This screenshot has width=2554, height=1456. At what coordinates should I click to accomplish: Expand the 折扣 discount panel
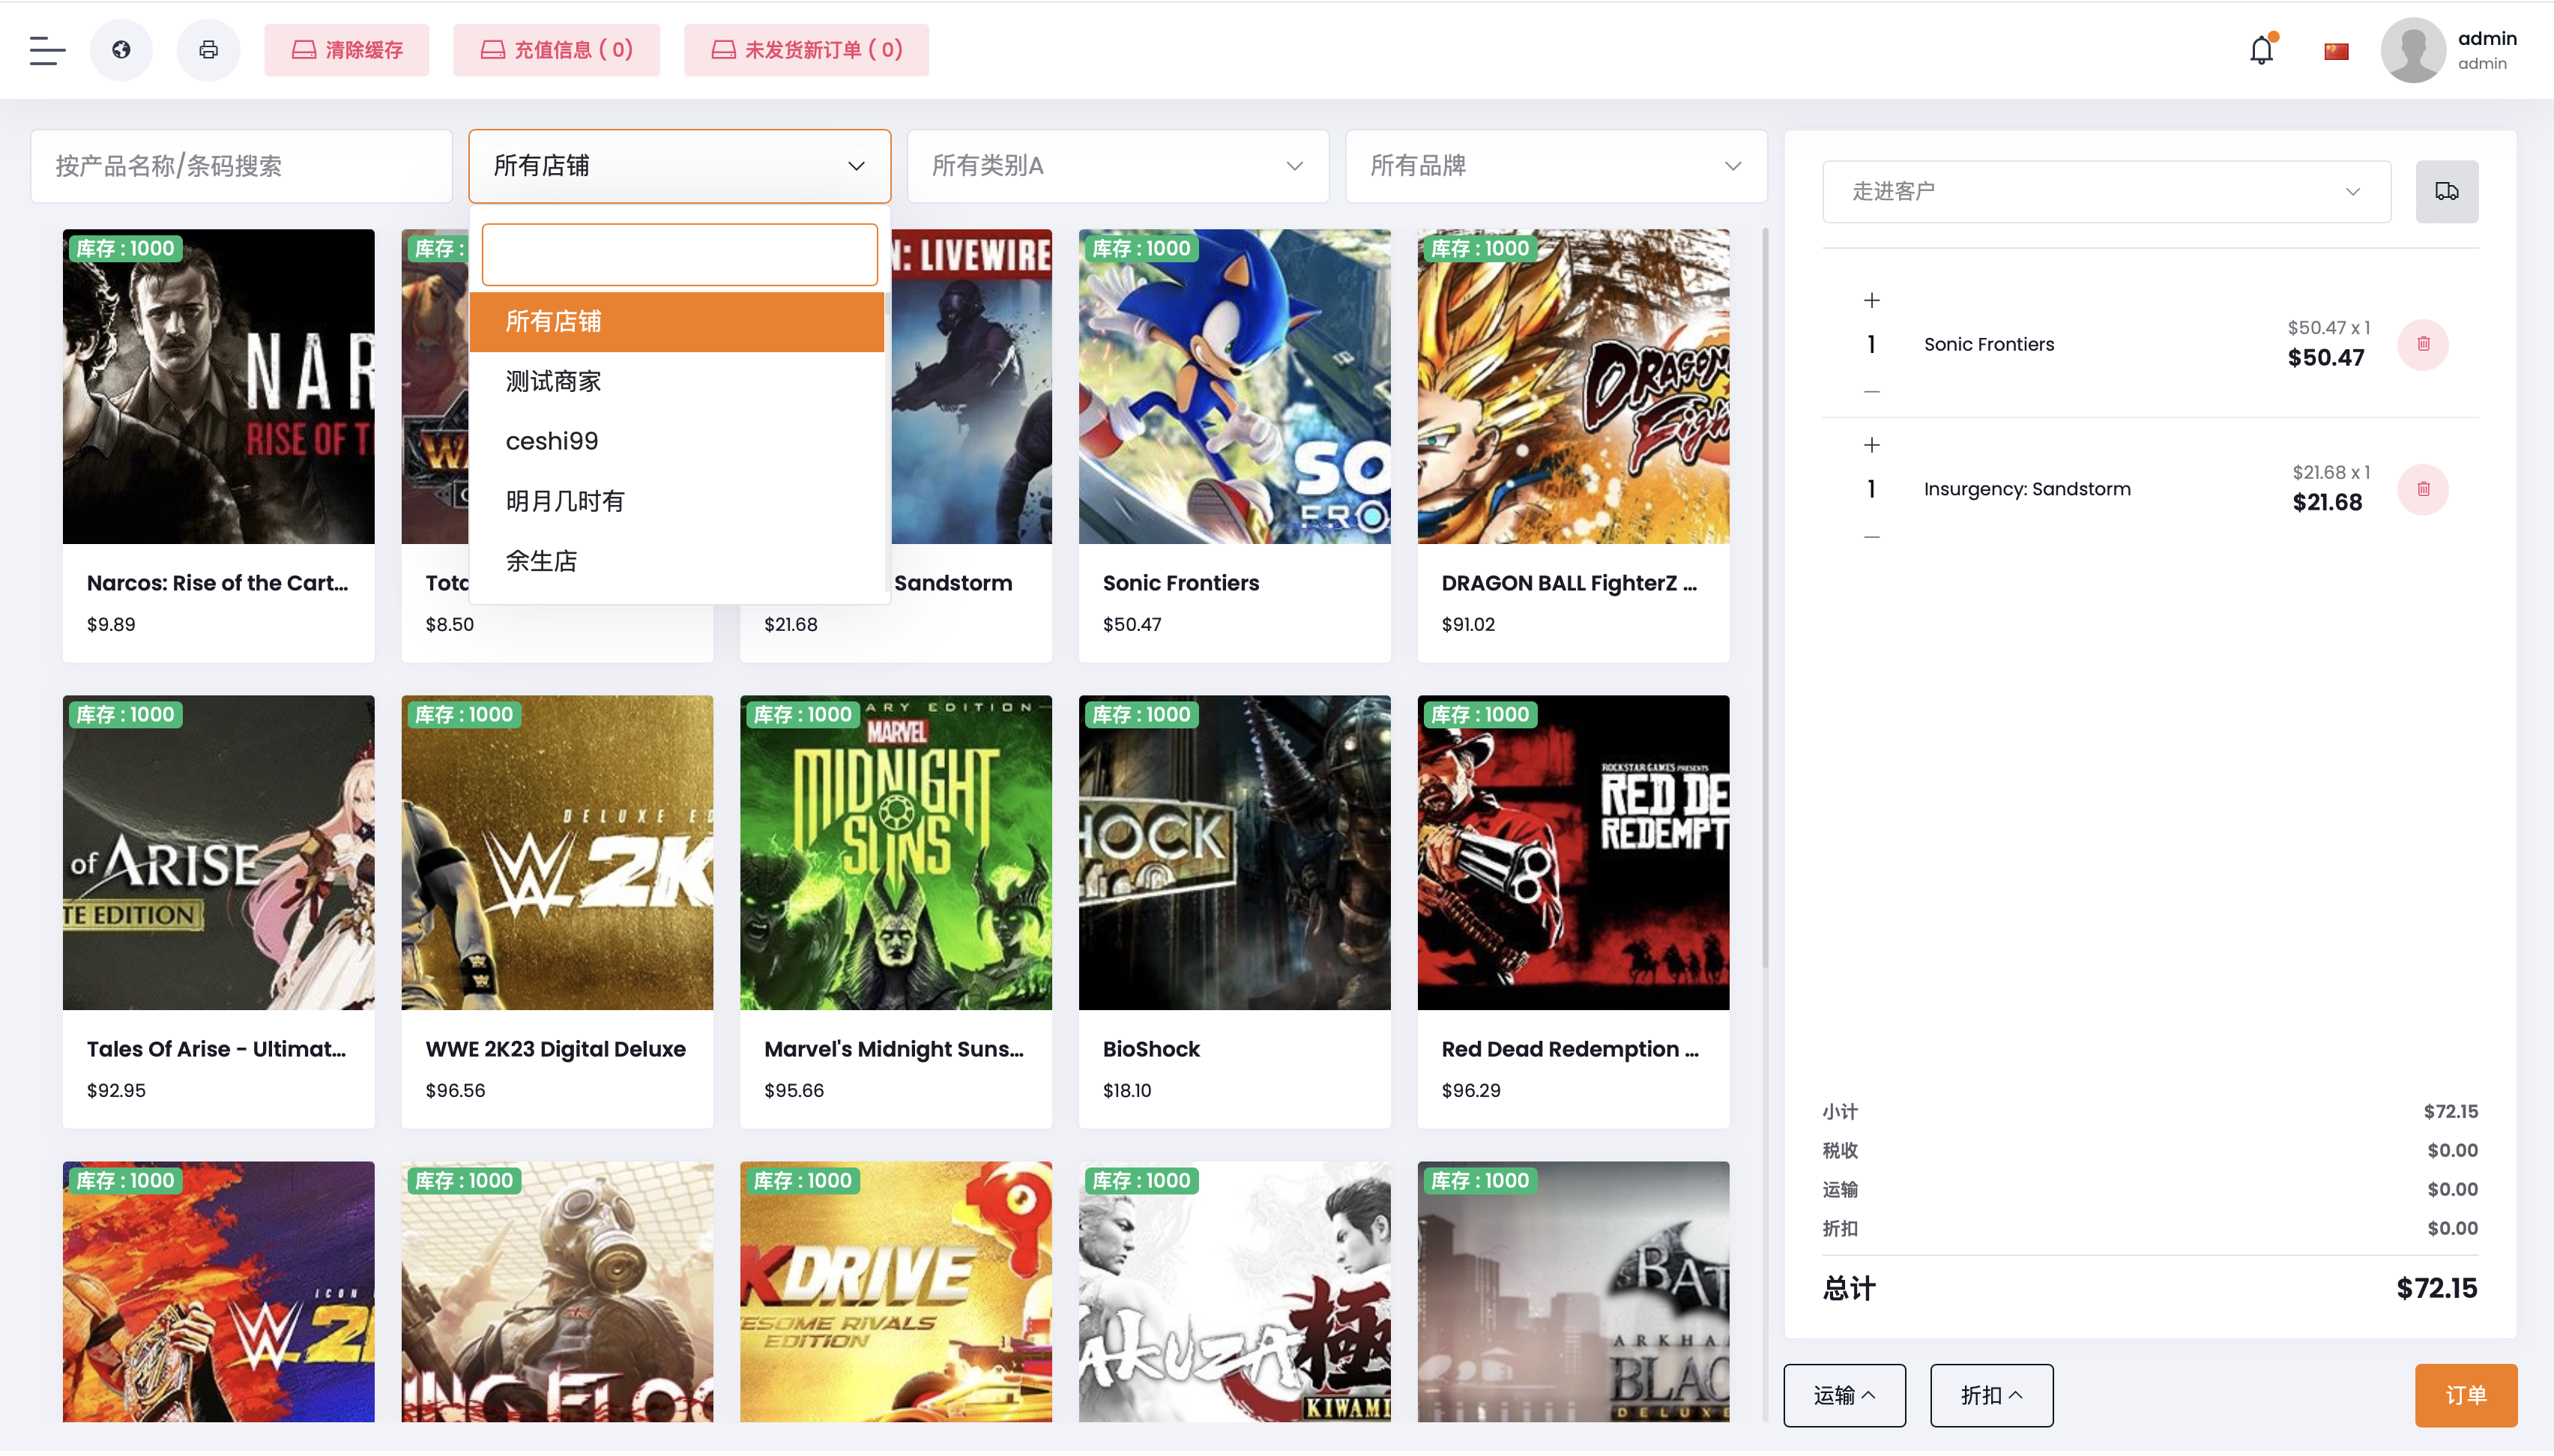pyautogui.click(x=1991, y=1395)
